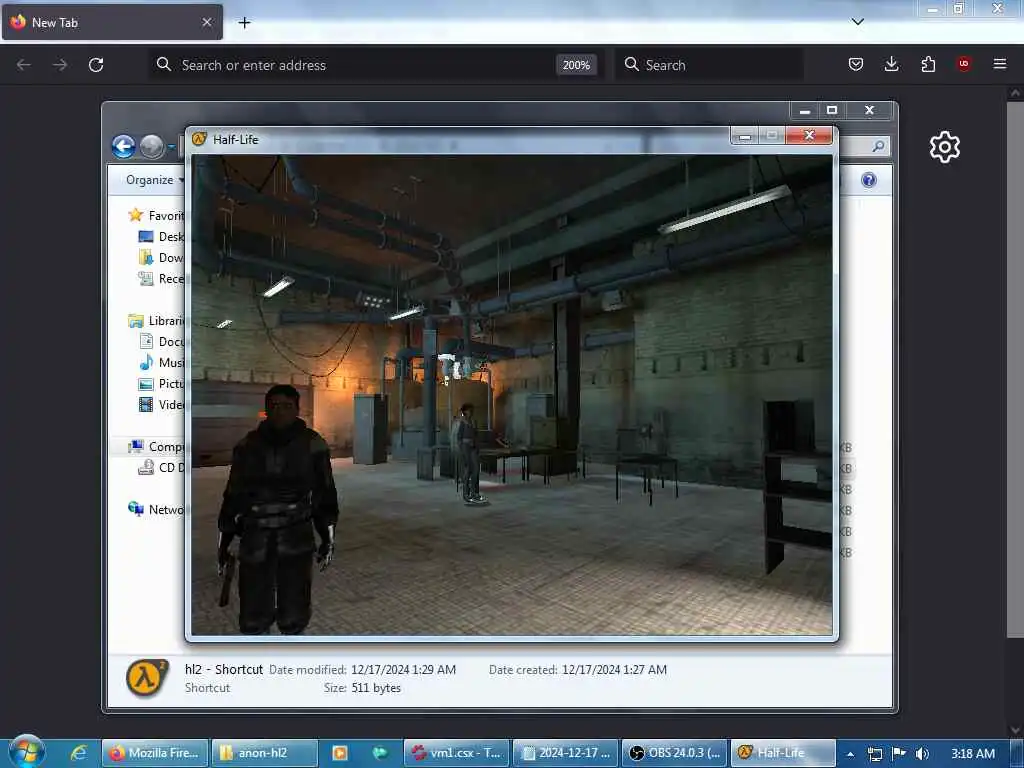The height and width of the screenshot is (768, 1024).
Task: Open new tab page settings gear
Action: 944,146
